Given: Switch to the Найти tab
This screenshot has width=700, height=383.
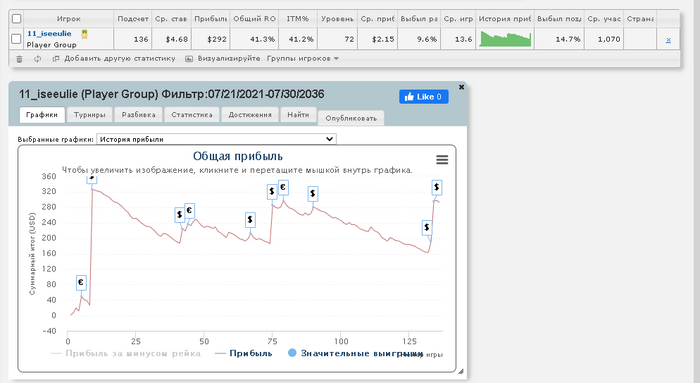Looking at the screenshot, I should [x=298, y=115].
